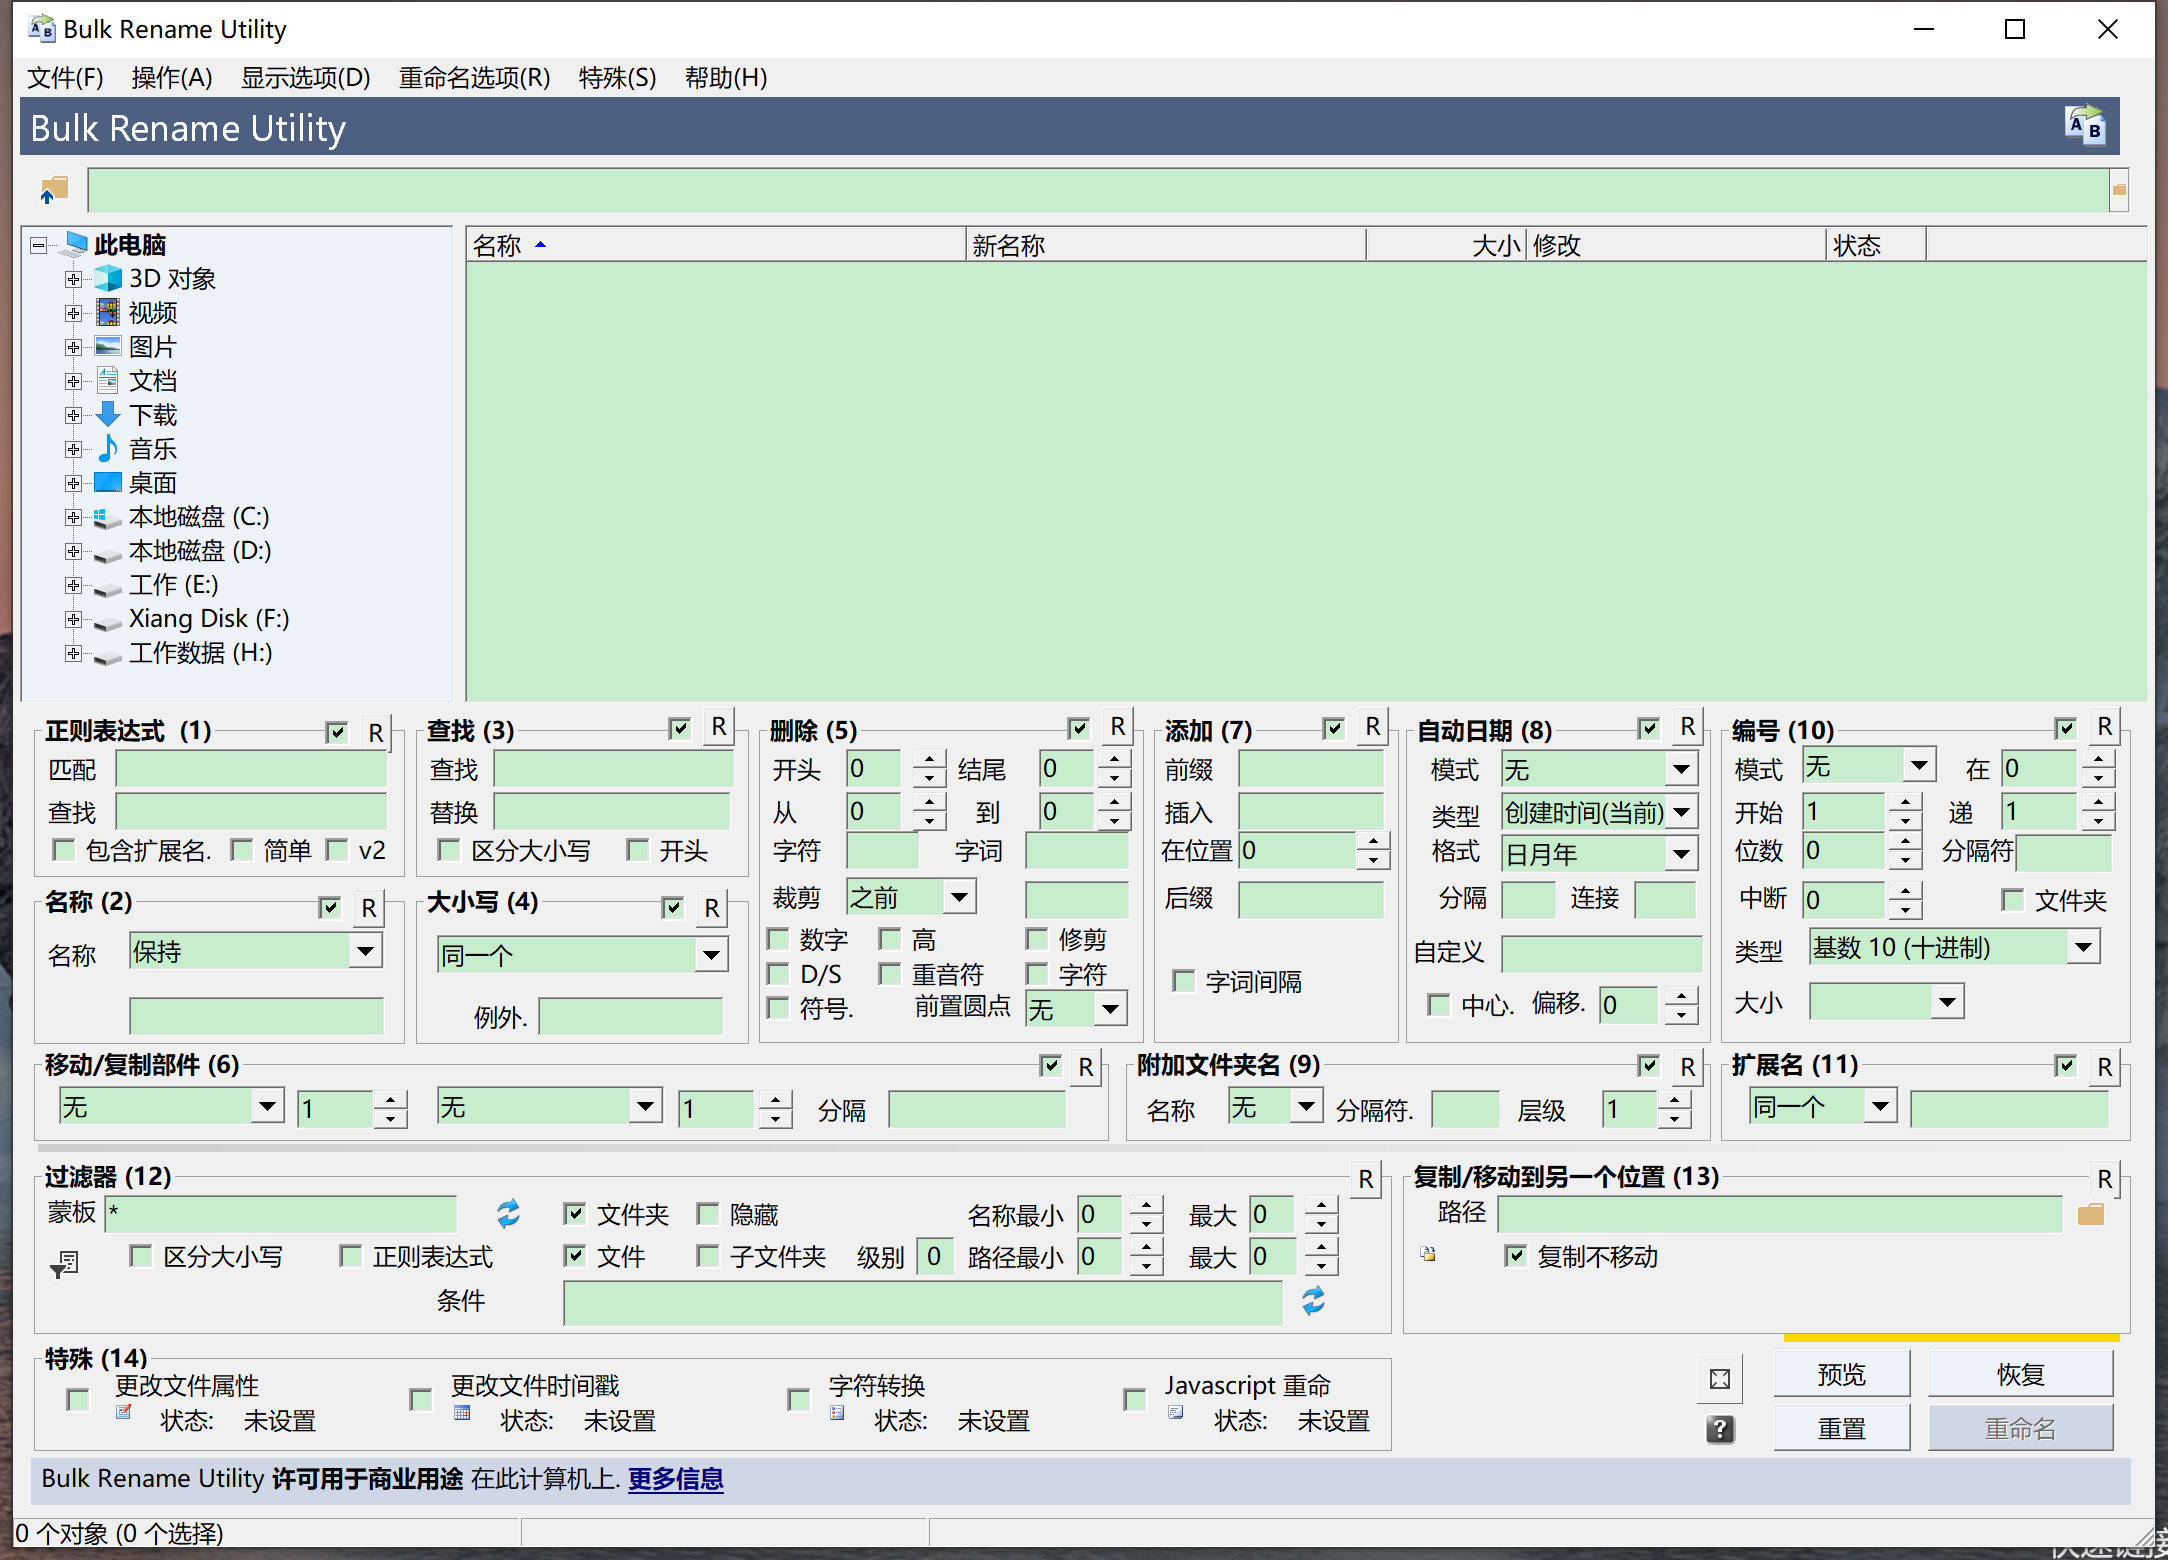Reset the 删除 (5) group with R

[1117, 728]
